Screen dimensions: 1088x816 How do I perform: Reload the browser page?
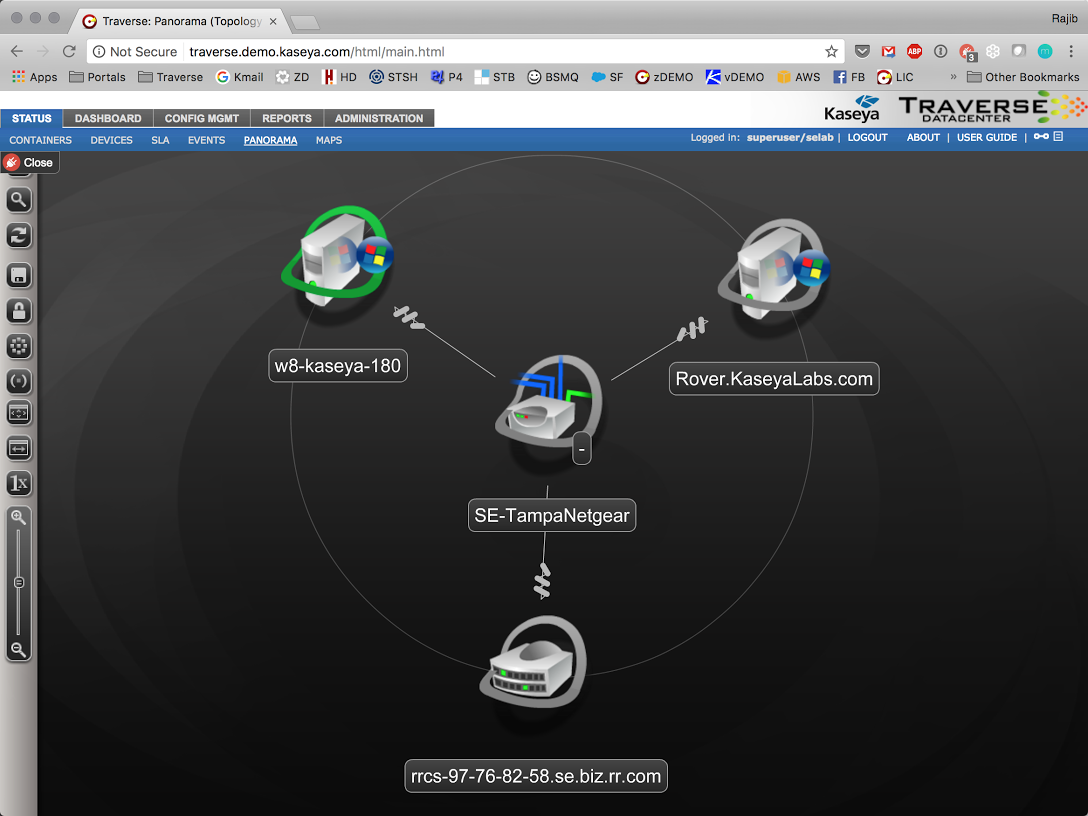click(x=69, y=51)
